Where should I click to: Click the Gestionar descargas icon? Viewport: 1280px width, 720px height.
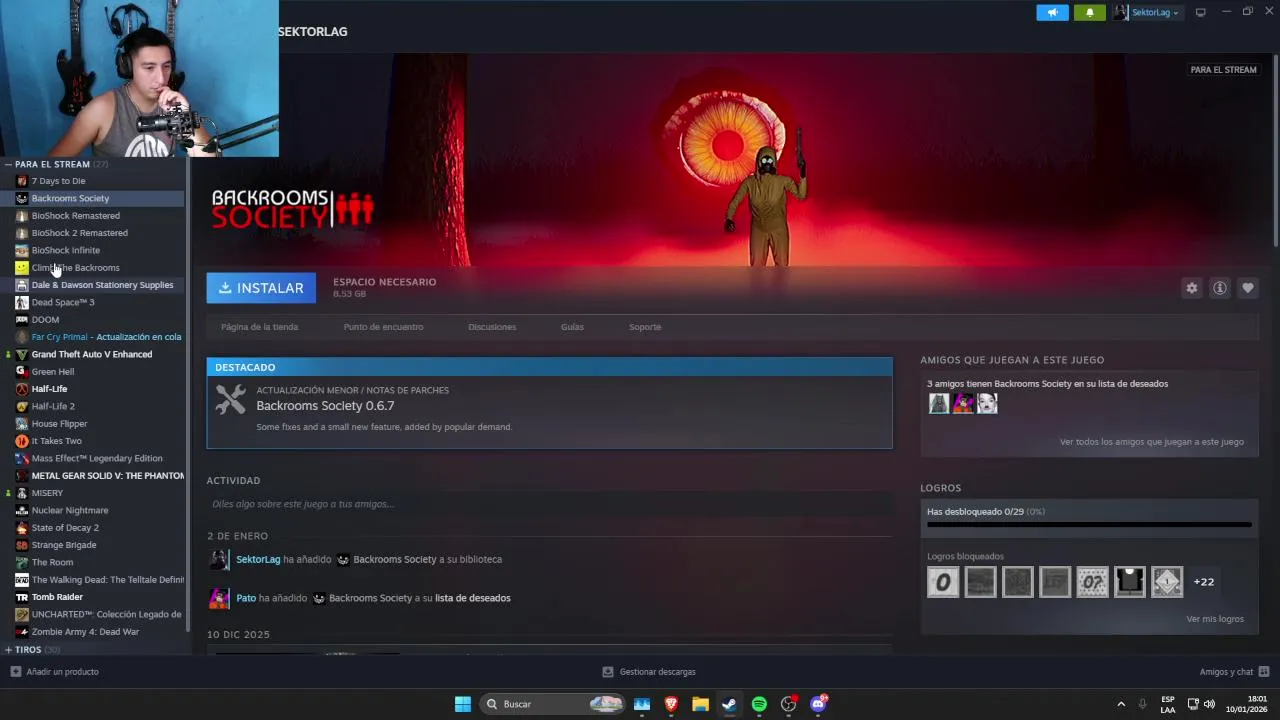click(x=608, y=672)
